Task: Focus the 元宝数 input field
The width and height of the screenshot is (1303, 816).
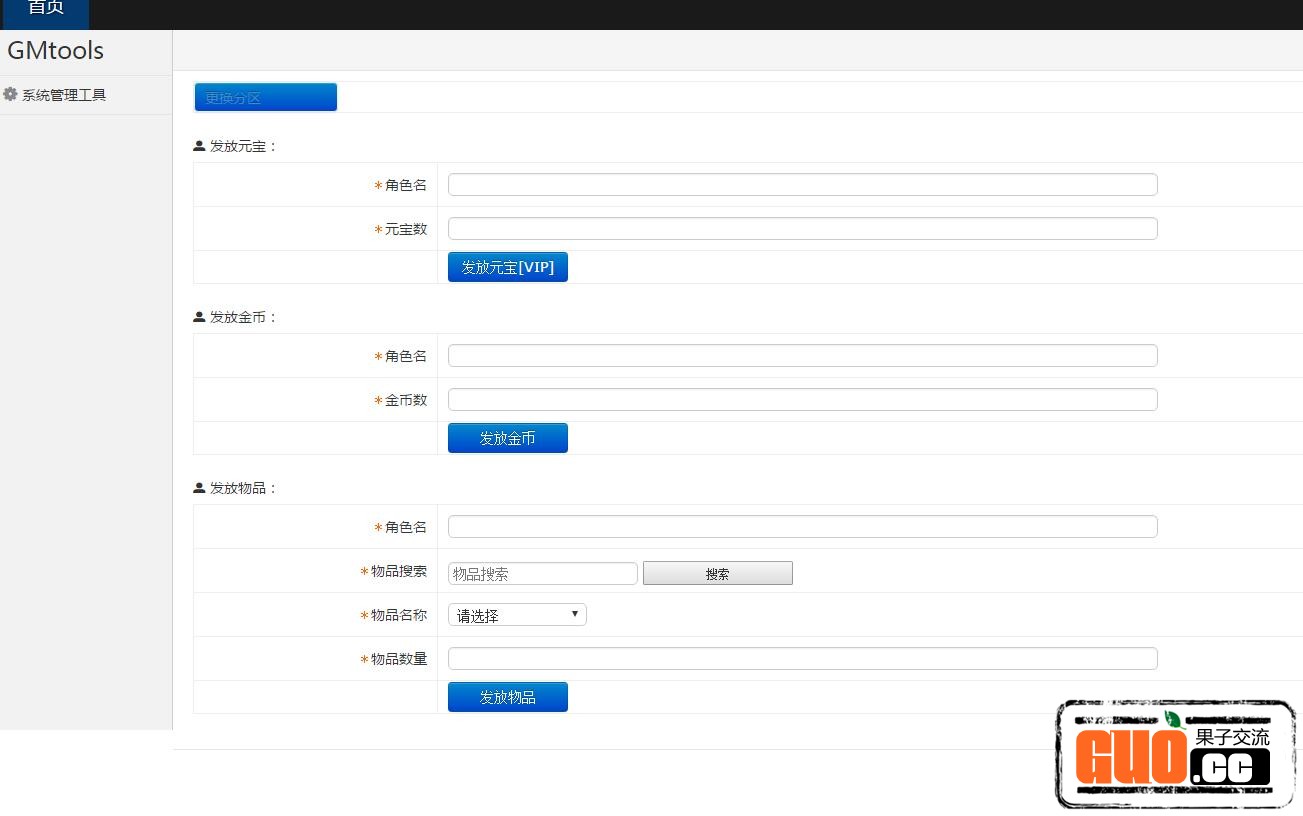Action: pos(802,229)
